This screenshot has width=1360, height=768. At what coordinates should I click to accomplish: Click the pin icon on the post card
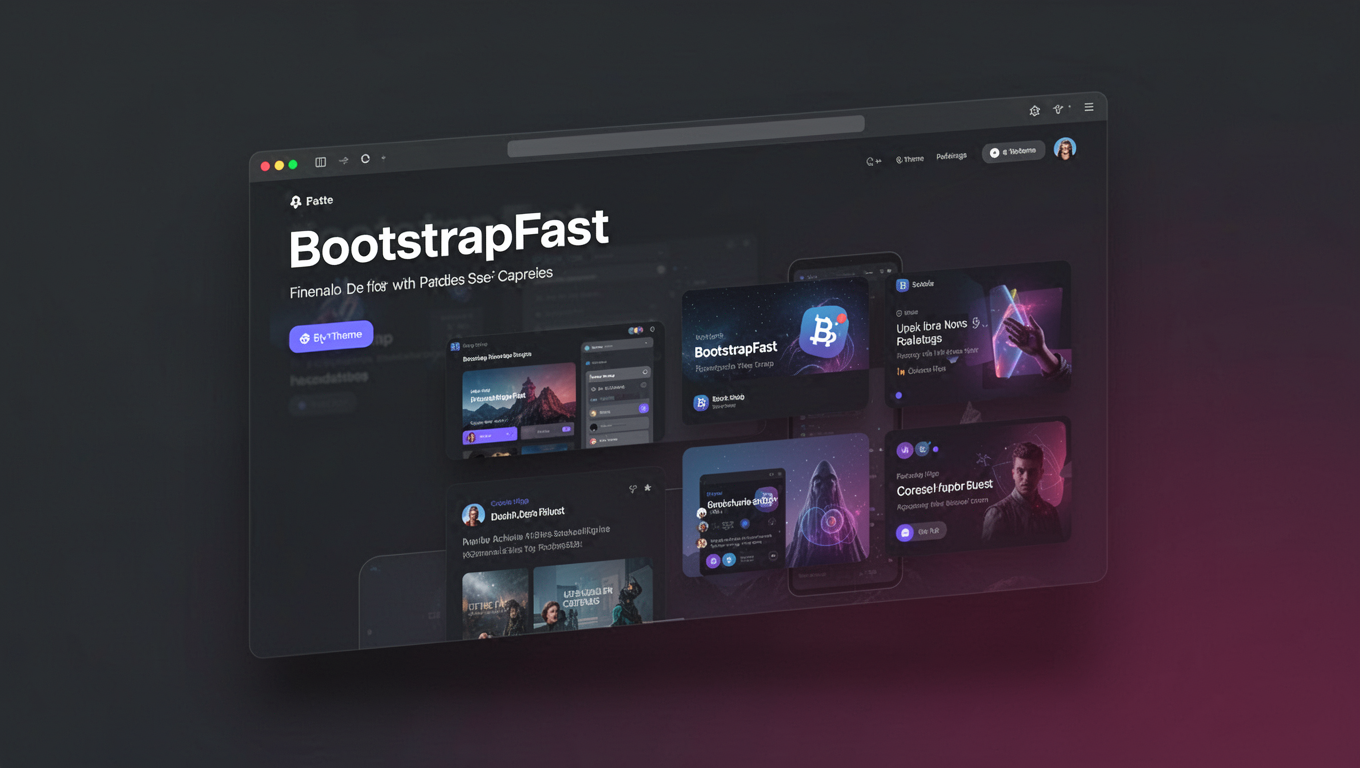632,489
